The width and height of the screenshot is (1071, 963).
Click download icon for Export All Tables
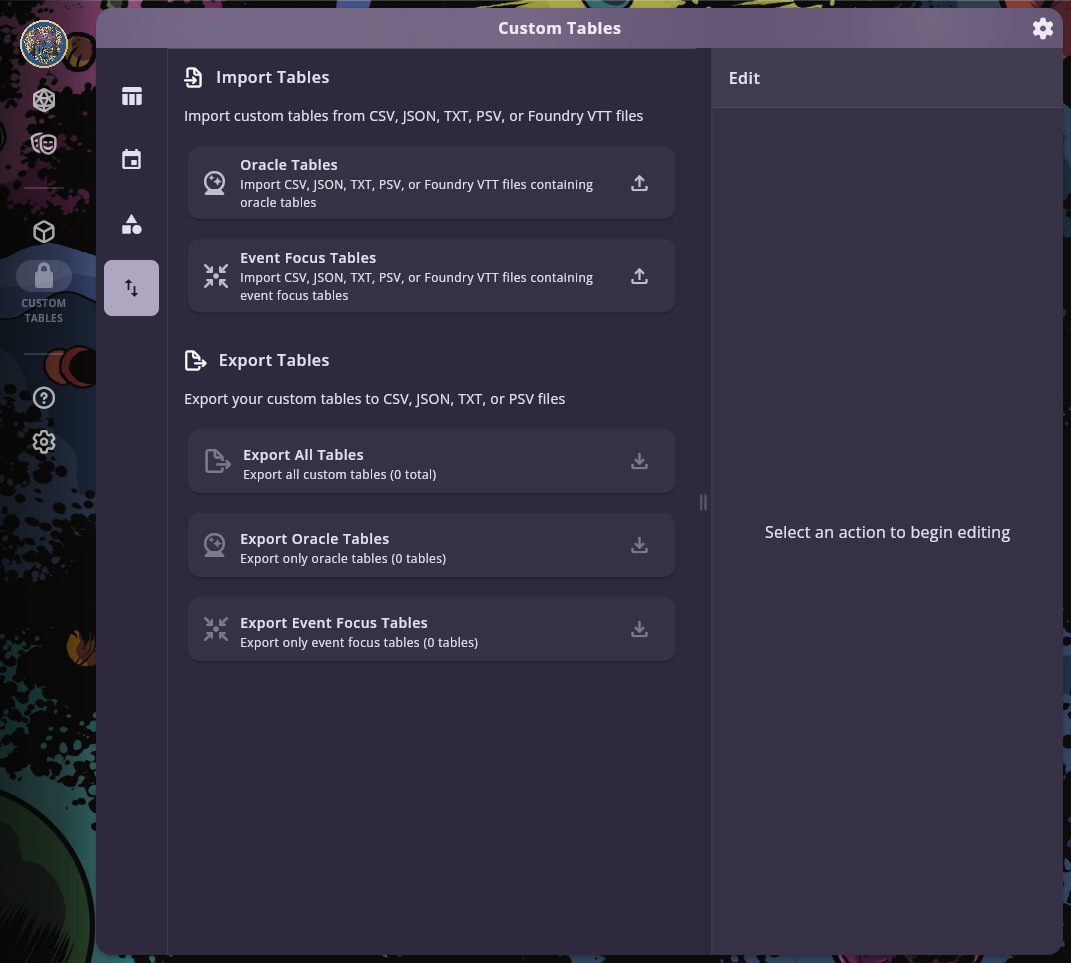point(639,461)
